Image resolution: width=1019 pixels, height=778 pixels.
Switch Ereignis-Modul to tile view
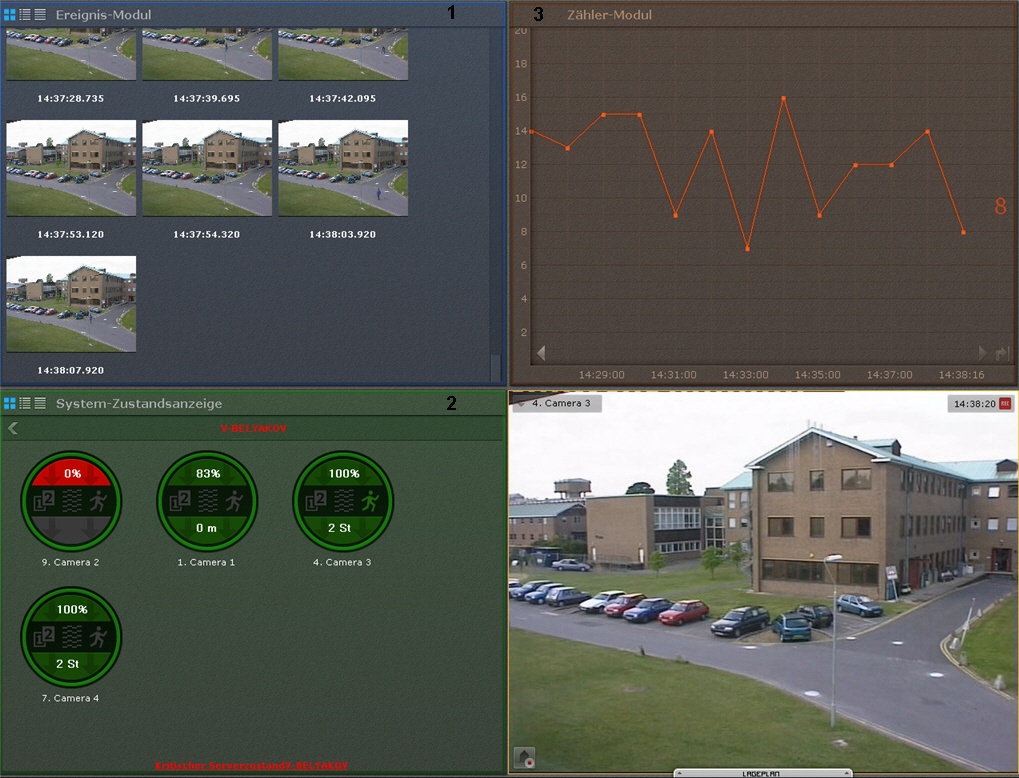[x=10, y=14]
